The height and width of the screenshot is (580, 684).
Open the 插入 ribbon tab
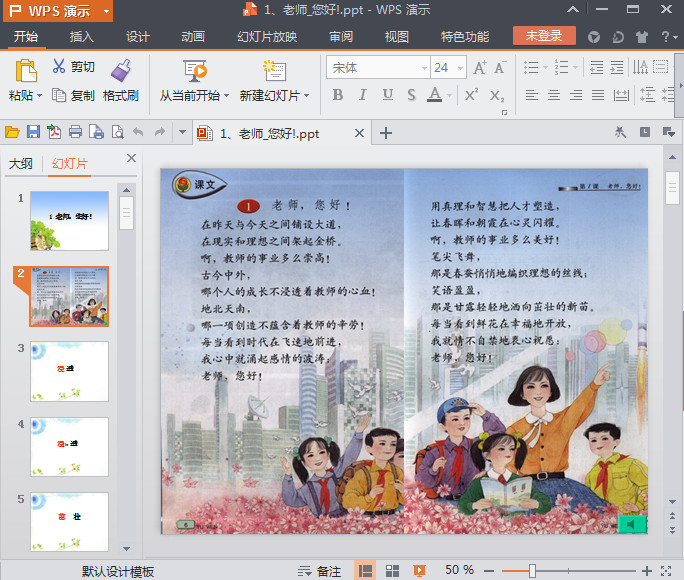[81, 37]
